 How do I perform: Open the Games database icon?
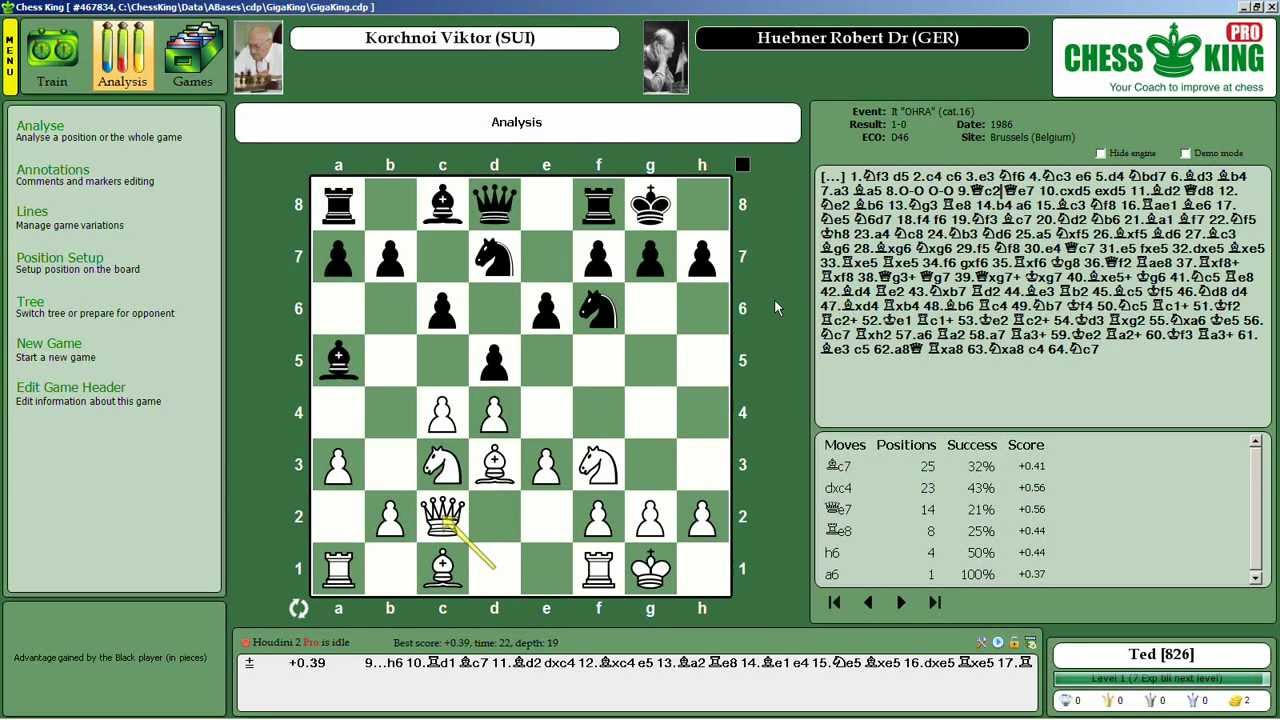coord(192,57)
